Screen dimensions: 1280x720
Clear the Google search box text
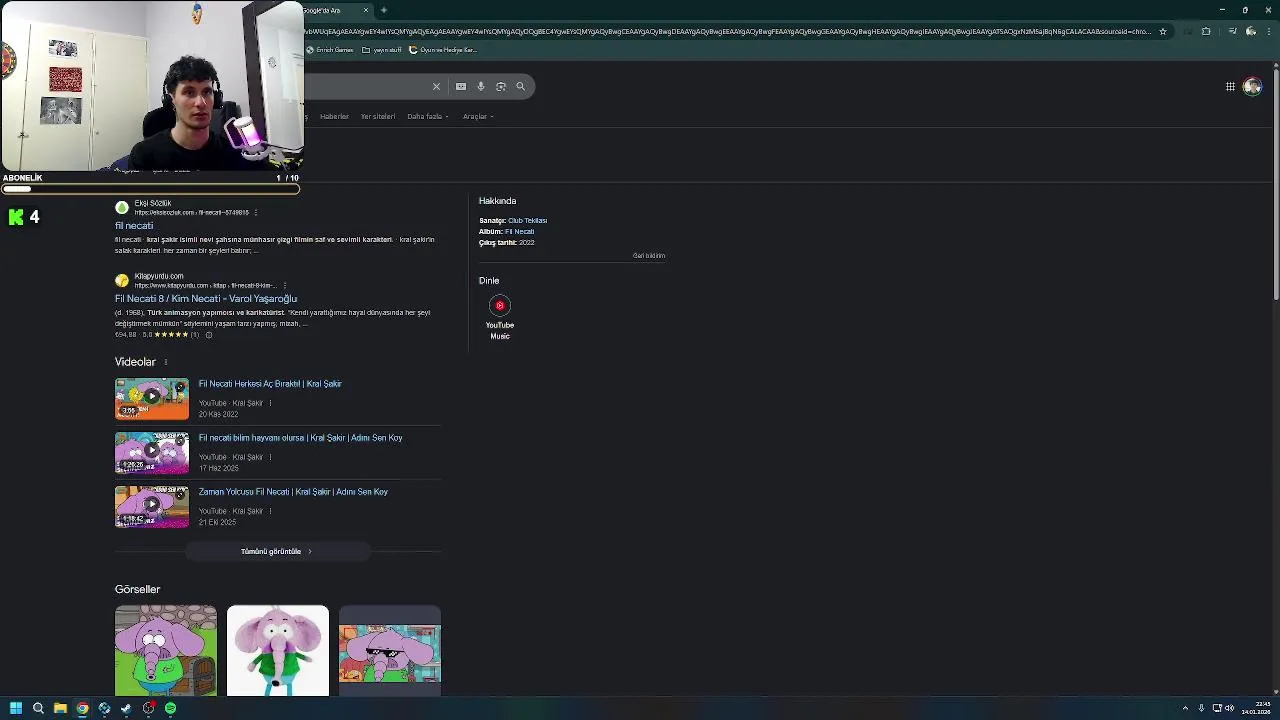436,87
